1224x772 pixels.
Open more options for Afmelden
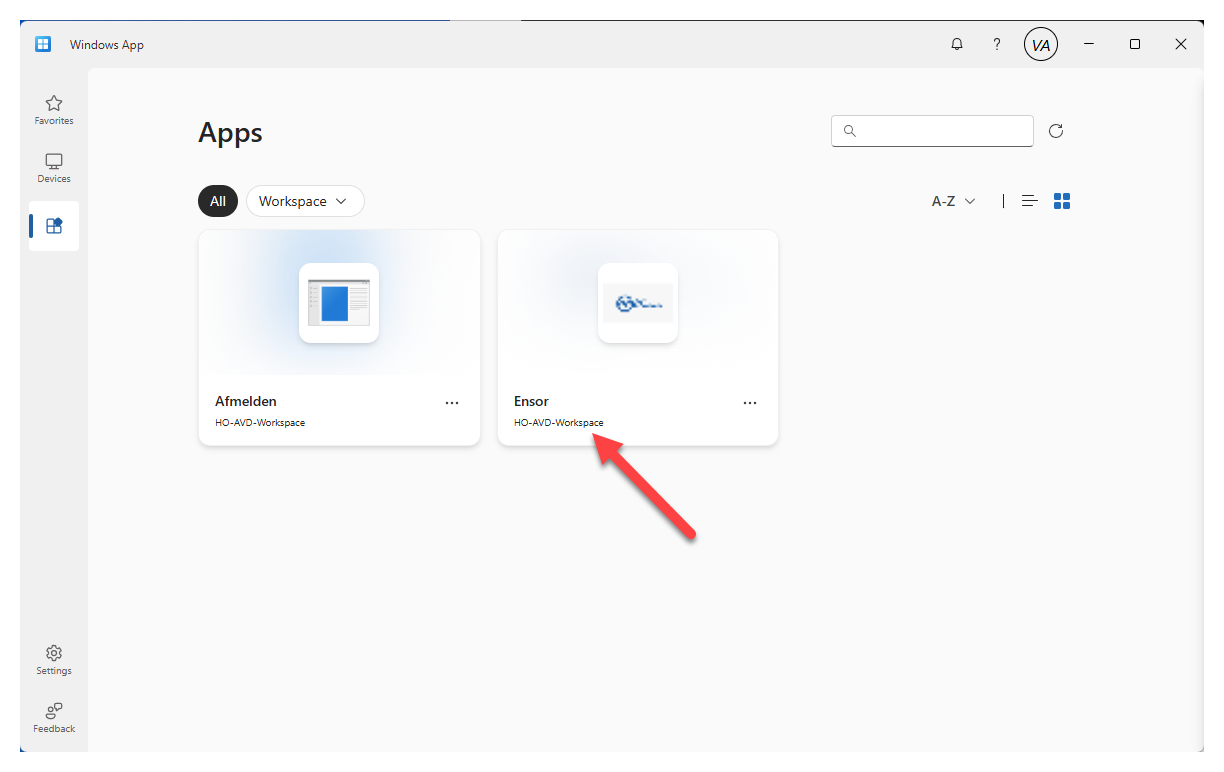pyautogui.click(x=452, y=402)
